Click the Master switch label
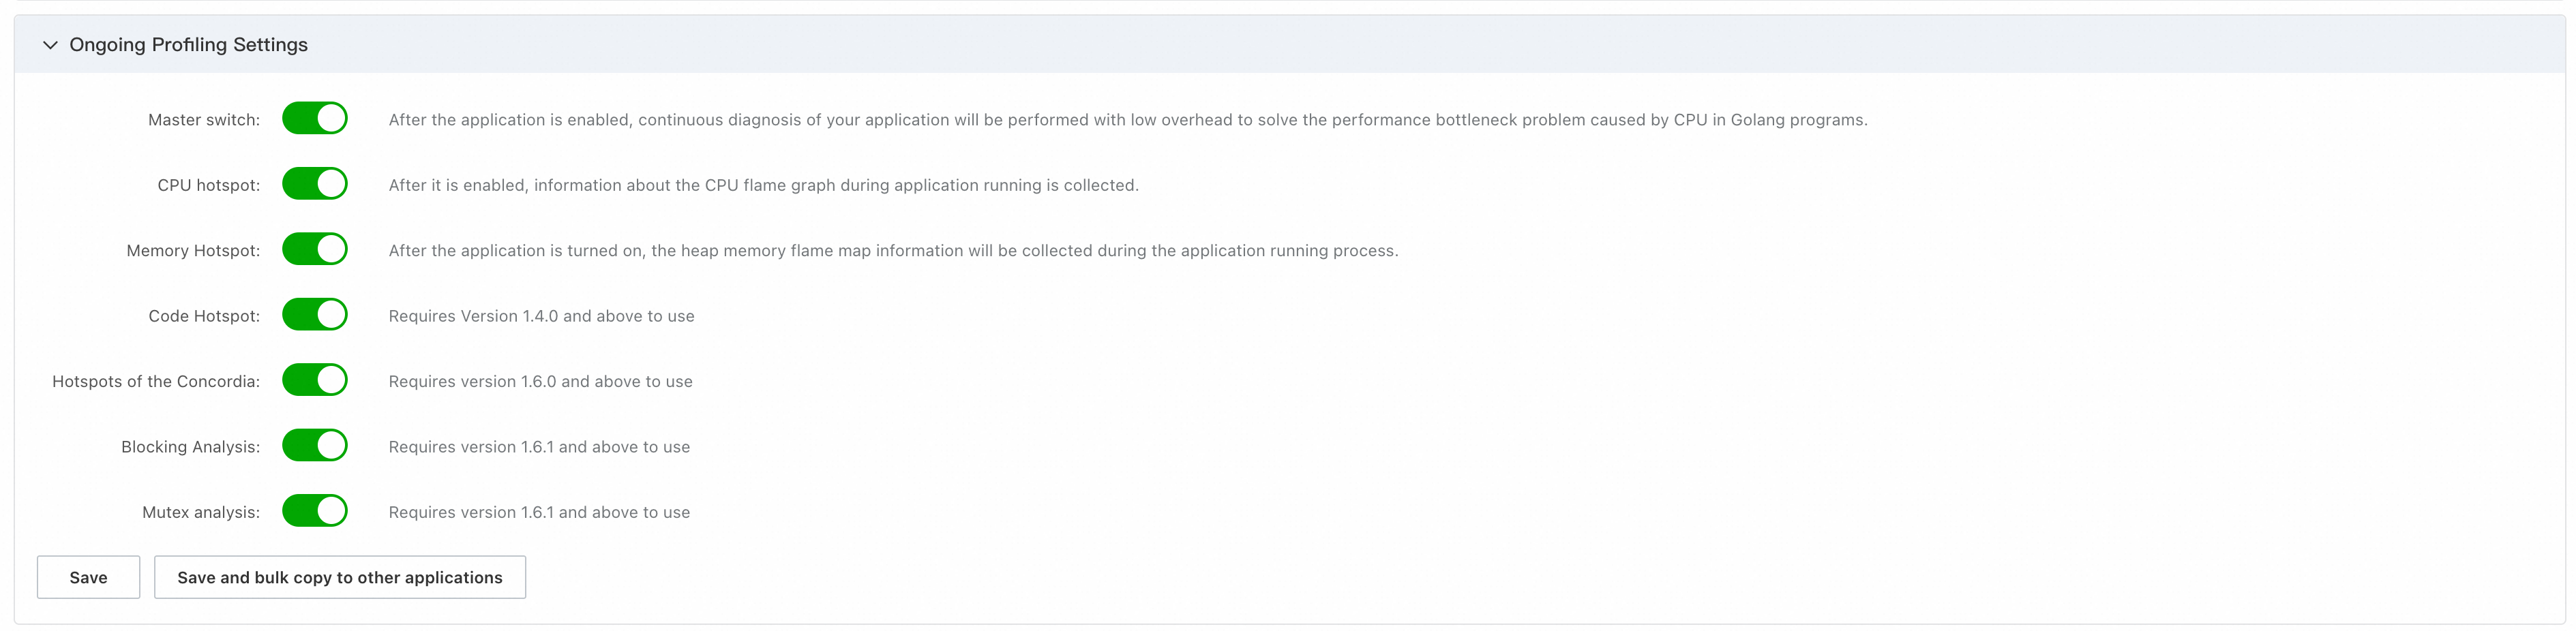 203,120
